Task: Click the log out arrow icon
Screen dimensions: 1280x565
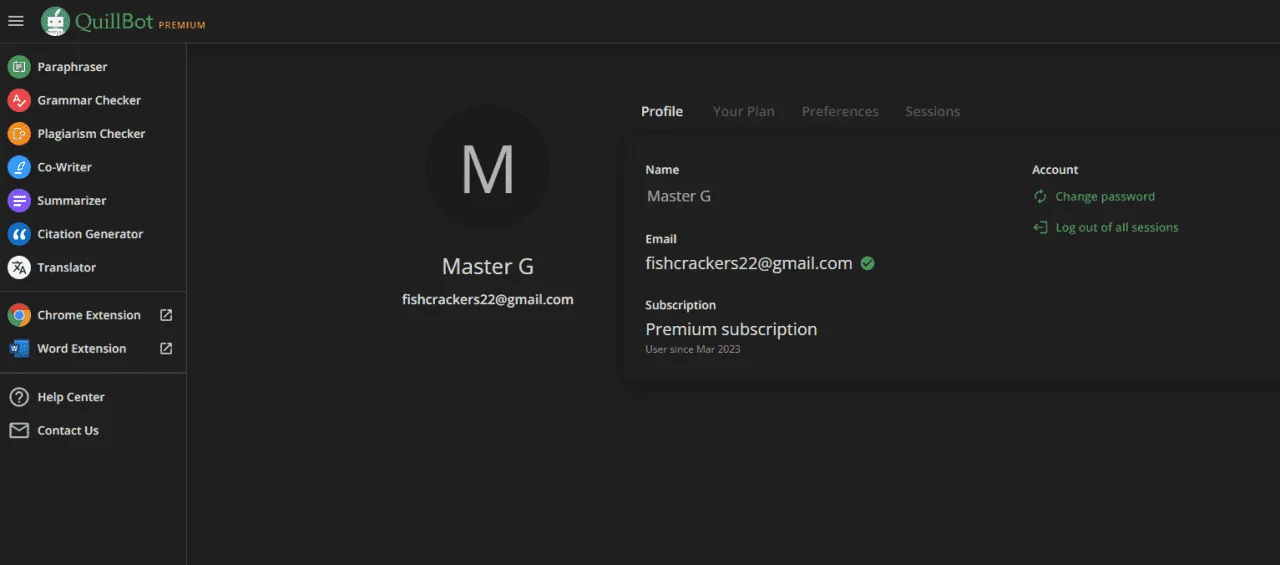Action: point(1040,228)
